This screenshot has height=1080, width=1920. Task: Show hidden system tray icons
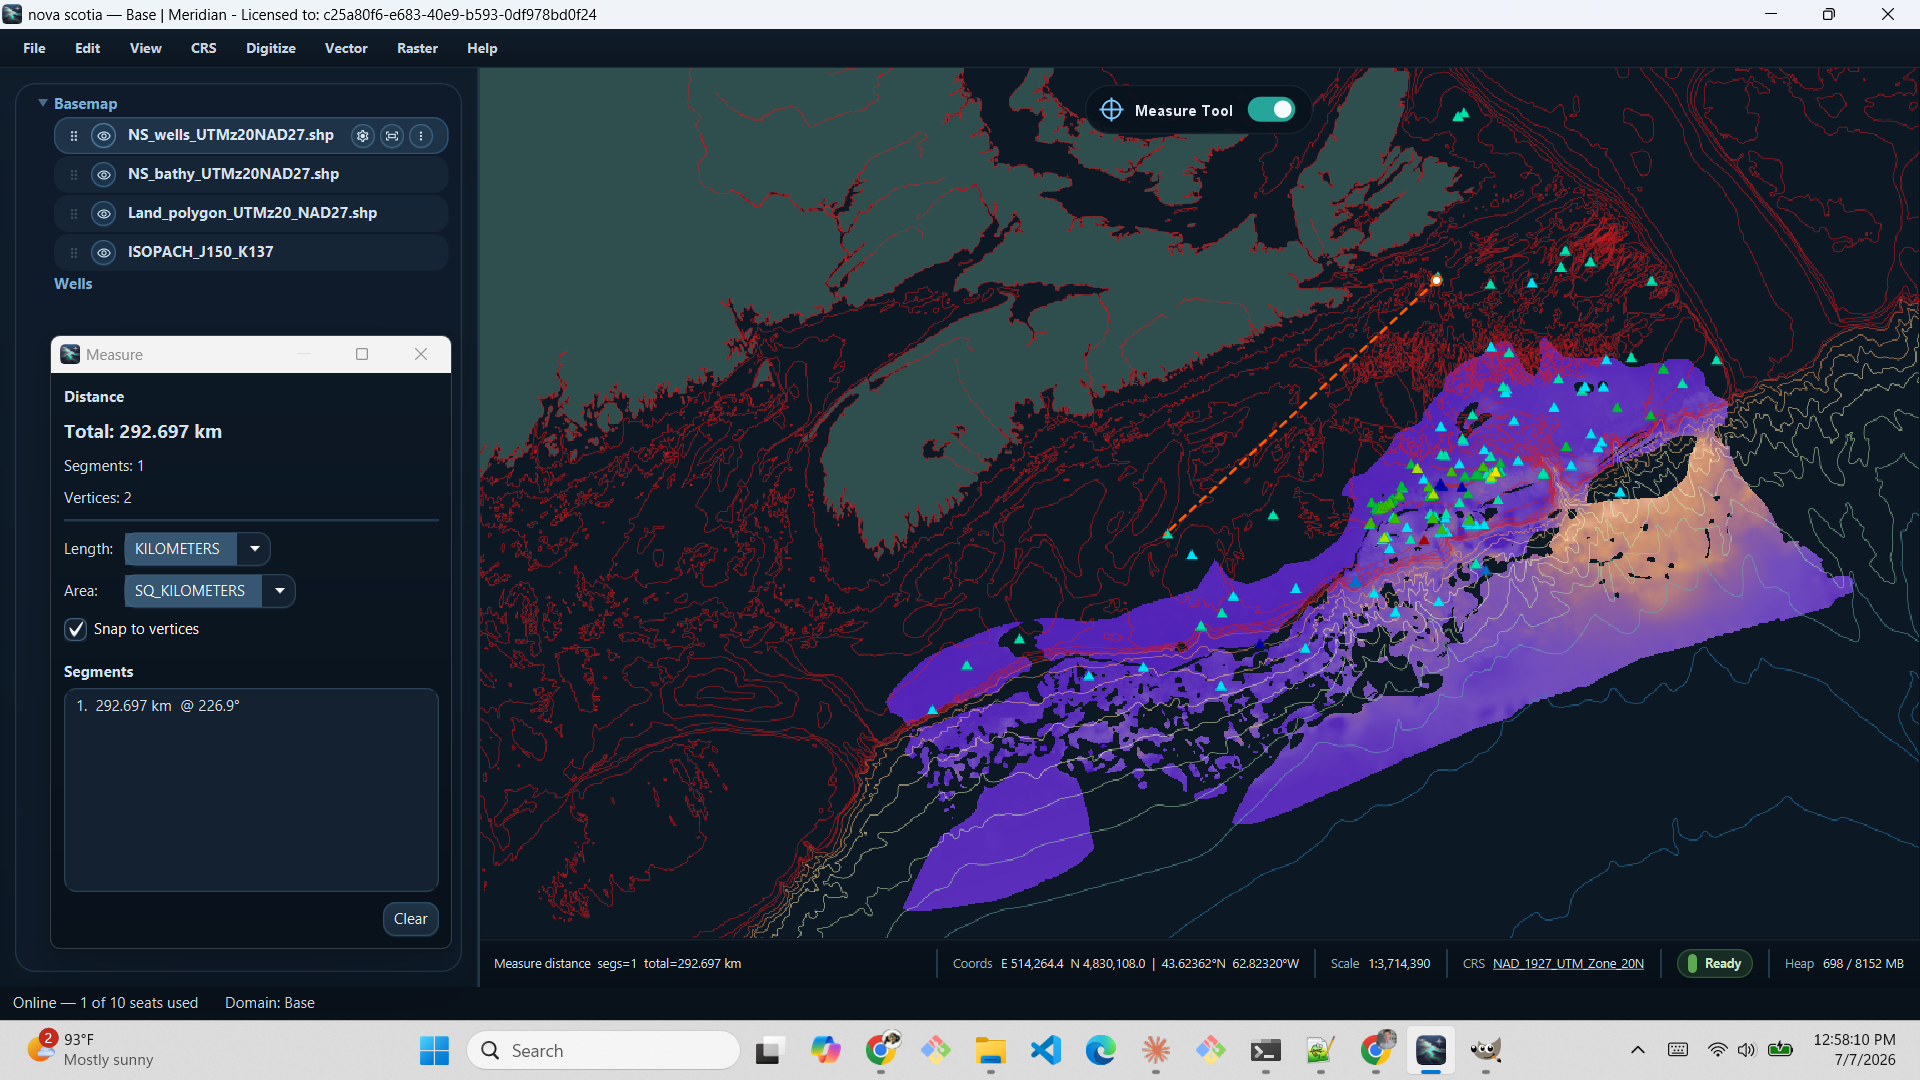1637,1050
